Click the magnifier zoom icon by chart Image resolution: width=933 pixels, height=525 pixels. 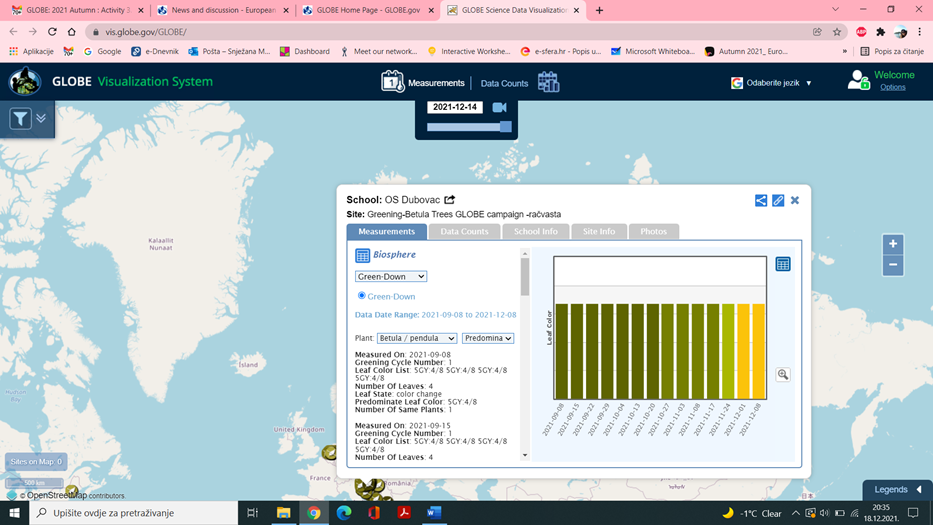[783, 374]
